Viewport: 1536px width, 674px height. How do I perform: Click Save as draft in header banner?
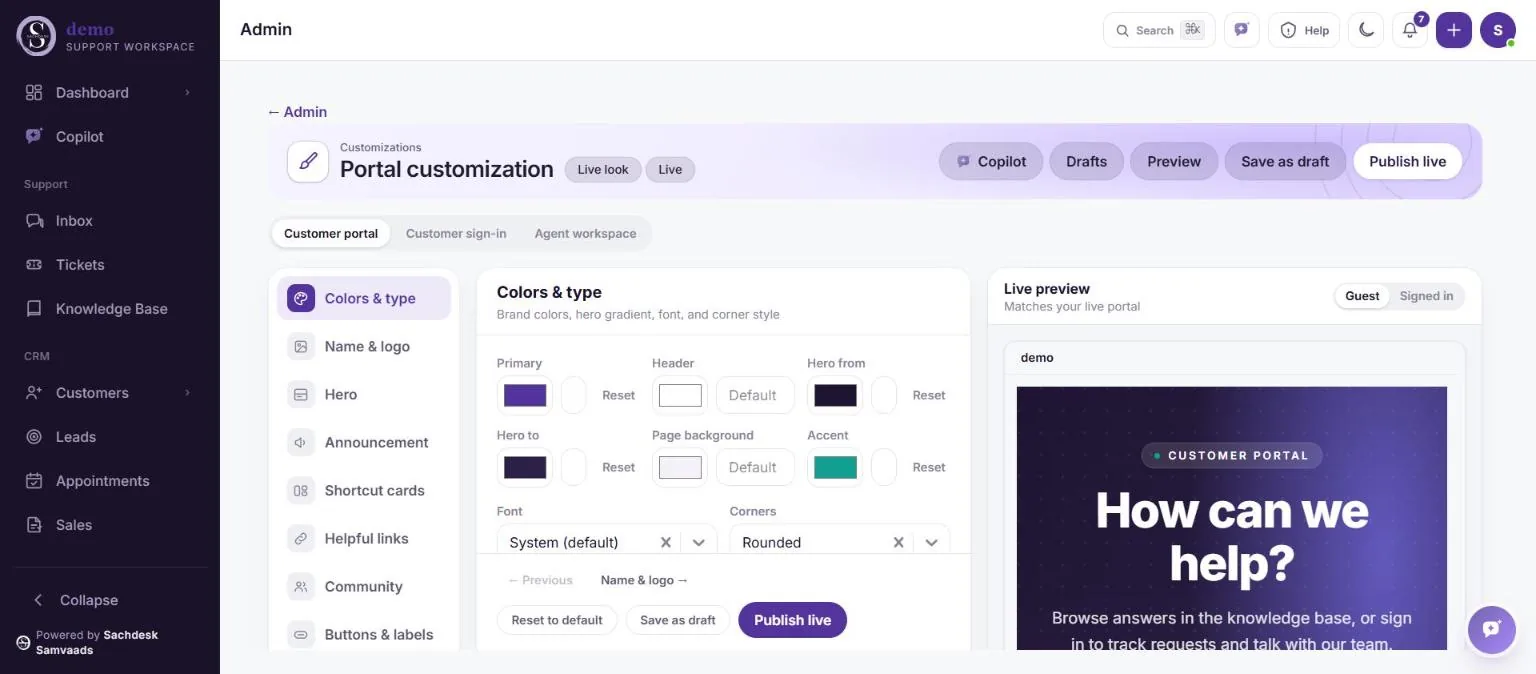(1285, 161)
